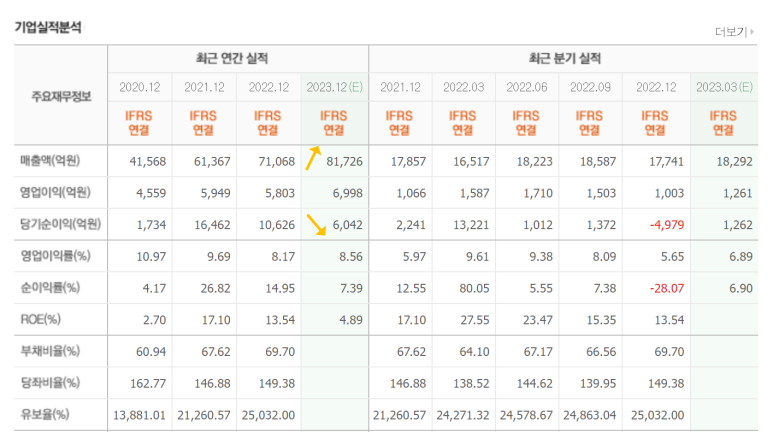Click reserve ratio value 24,863.04
The height and width of the screenshot is (432, 773).
[590, 415]
